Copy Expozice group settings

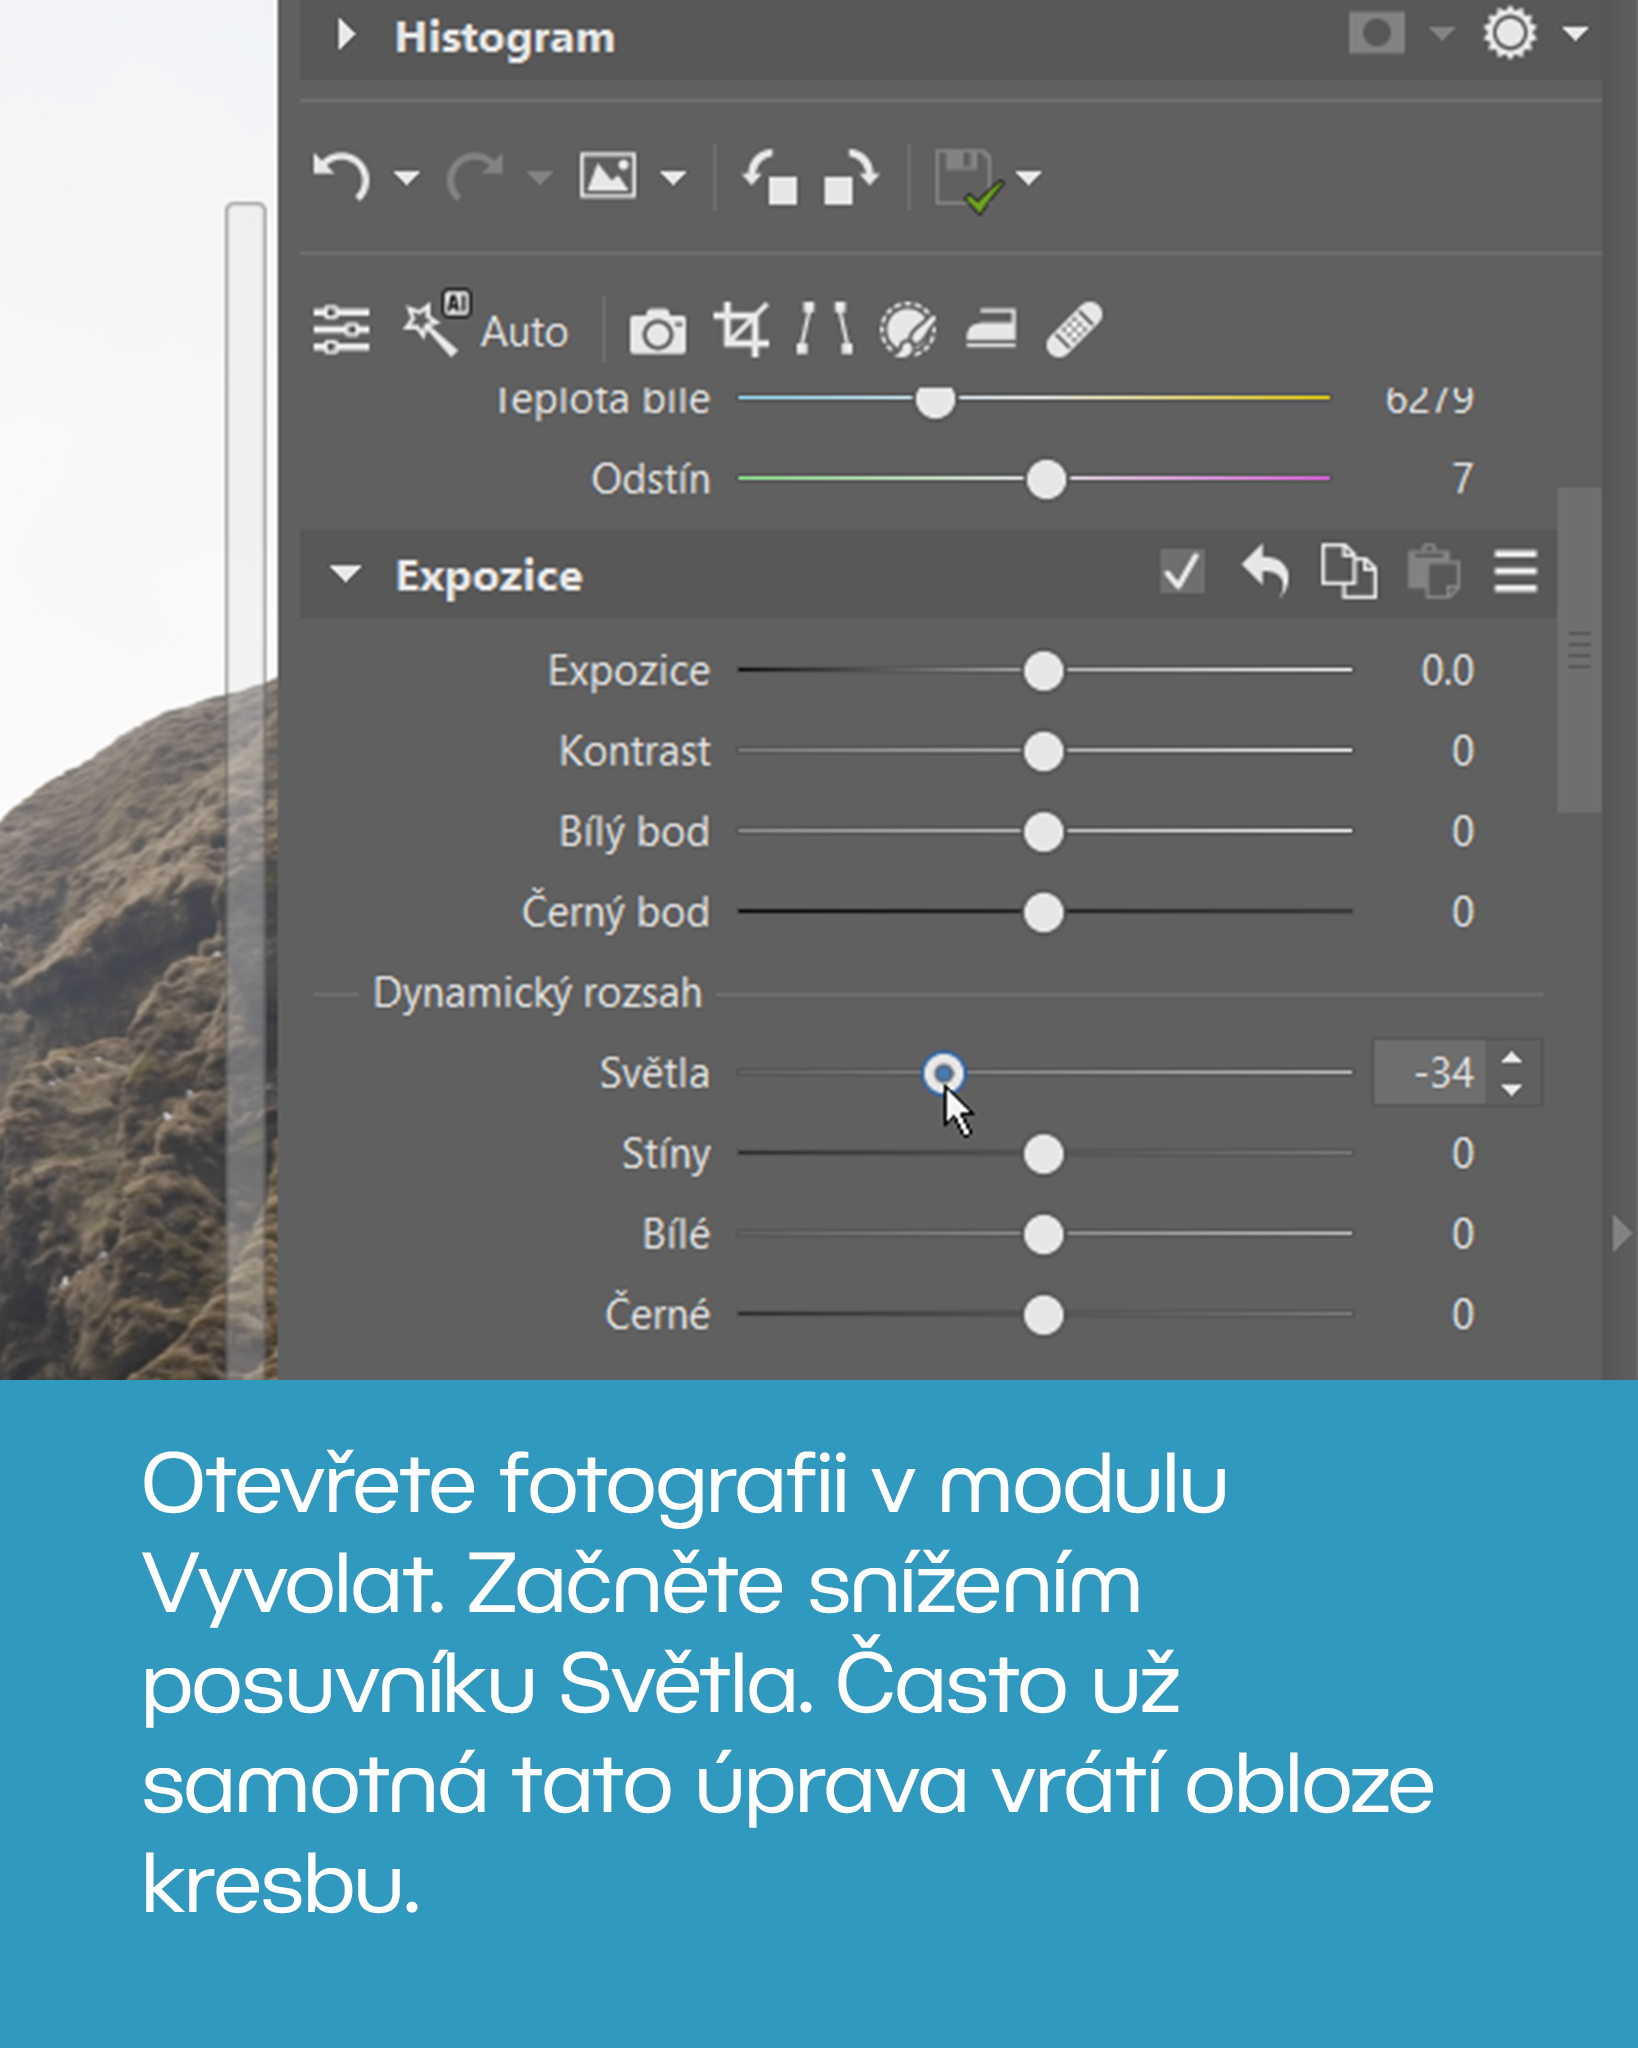tap(1348, 572)
